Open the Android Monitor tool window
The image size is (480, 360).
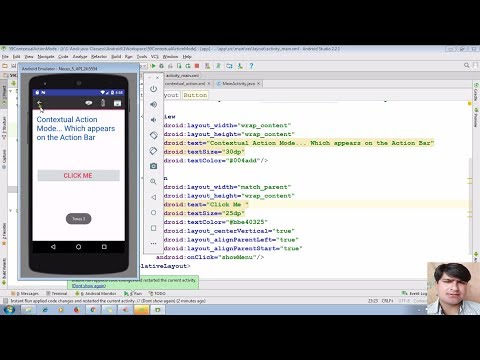[x=96, y=293]
